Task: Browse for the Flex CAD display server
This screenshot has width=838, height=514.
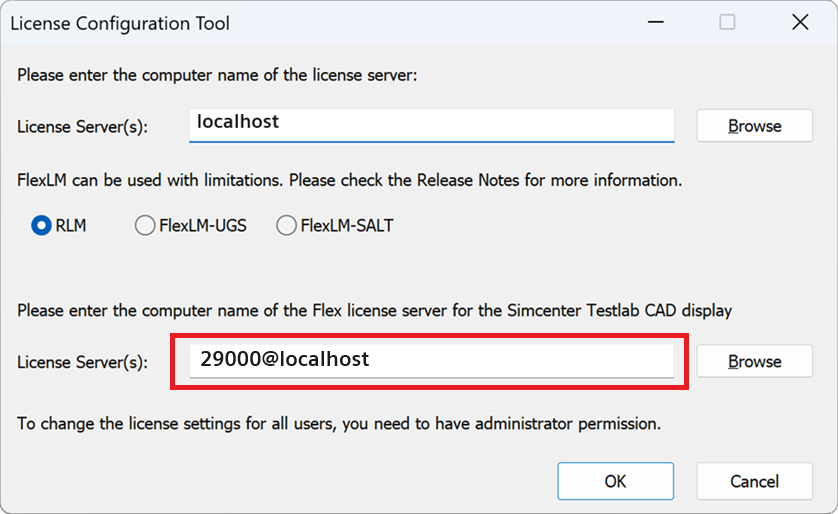Action: pos(754,361)
